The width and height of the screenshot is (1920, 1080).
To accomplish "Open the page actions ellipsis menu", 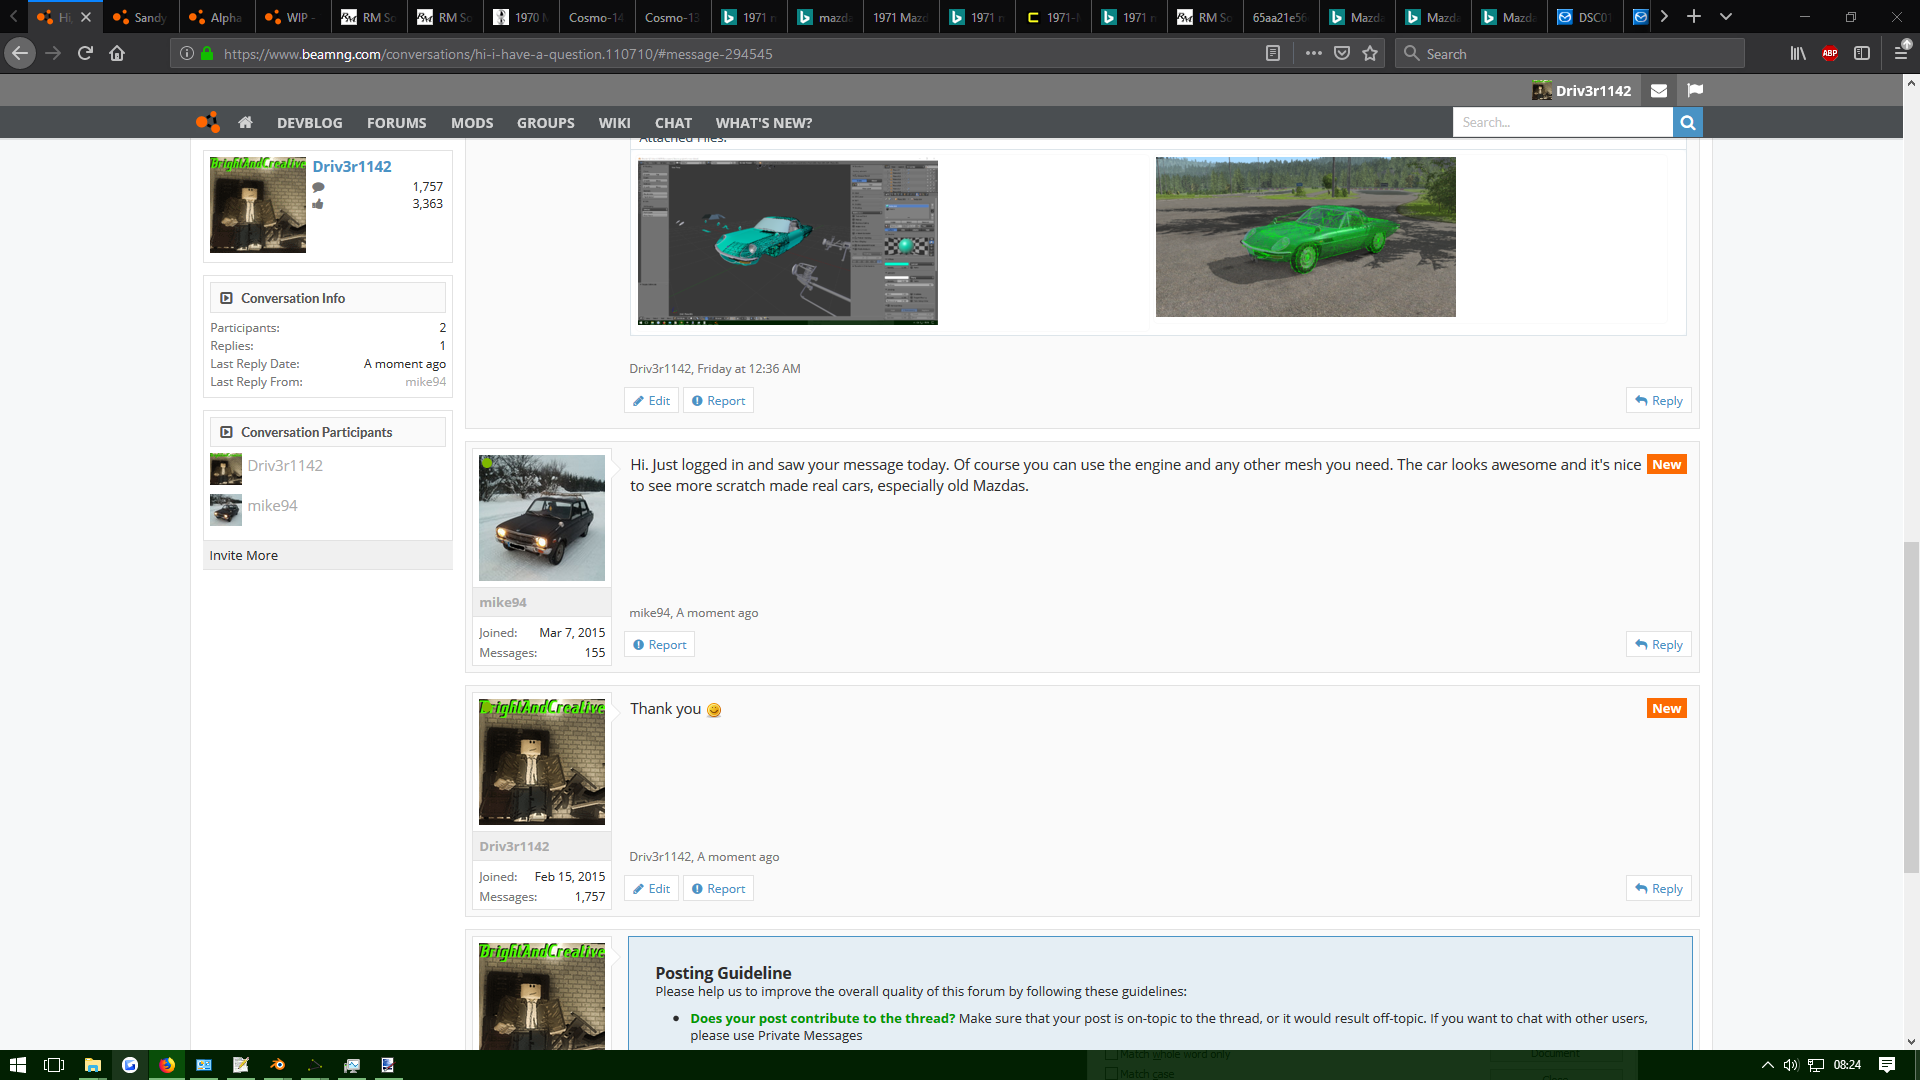I will click(x=1313, y=54).
